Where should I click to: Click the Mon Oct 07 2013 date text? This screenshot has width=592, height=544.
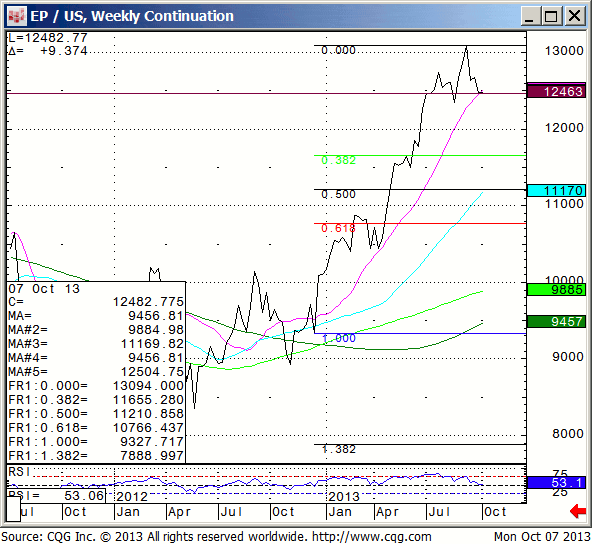tap(542, 536)
